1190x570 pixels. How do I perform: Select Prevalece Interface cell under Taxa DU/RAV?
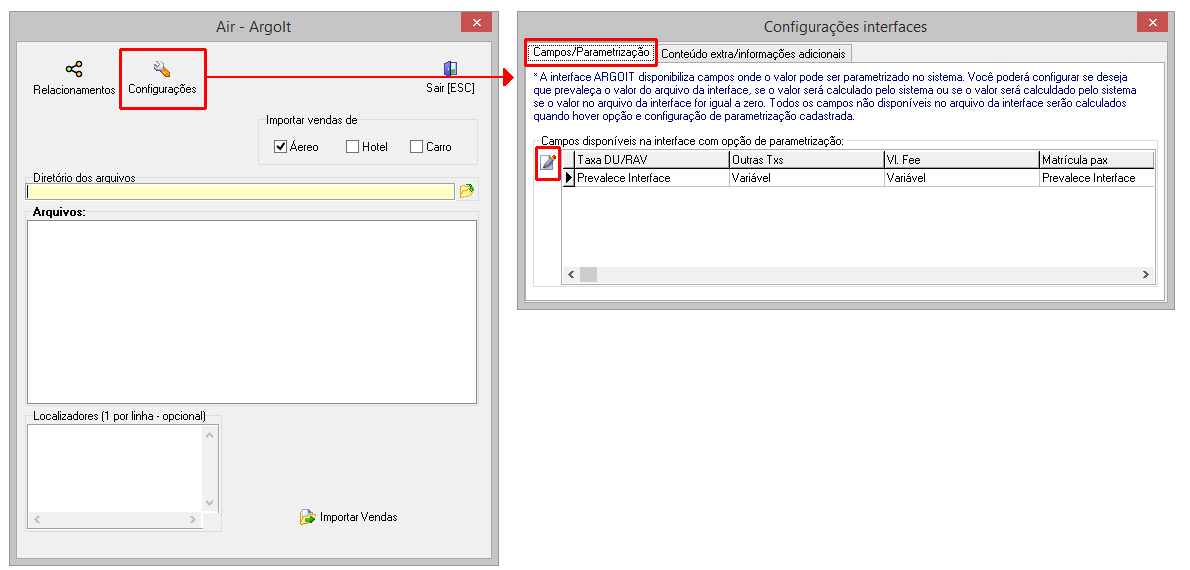pyautogui.click(x=651, y=178)
